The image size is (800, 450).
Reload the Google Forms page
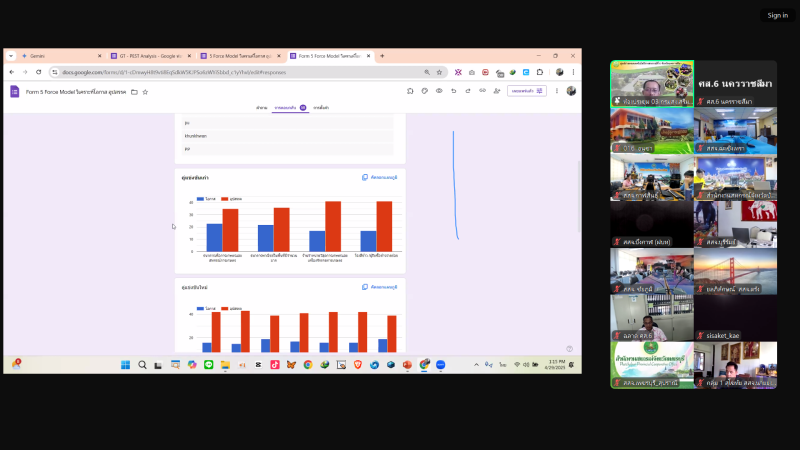click(39, 72)
